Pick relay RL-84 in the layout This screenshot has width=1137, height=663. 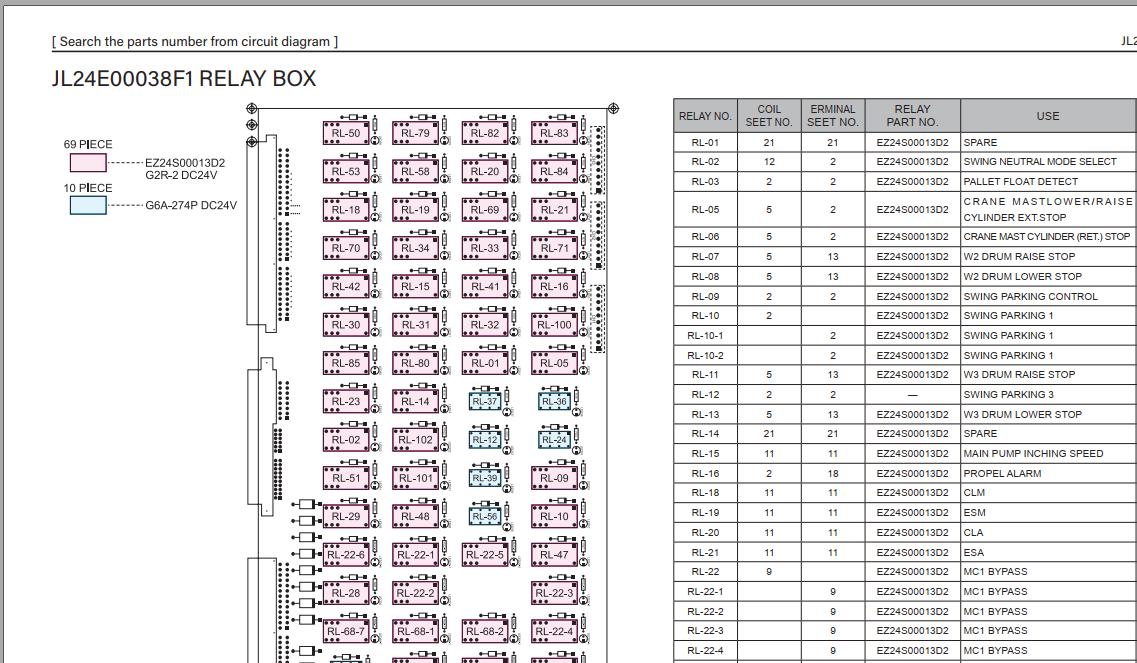tap(555, 171)
